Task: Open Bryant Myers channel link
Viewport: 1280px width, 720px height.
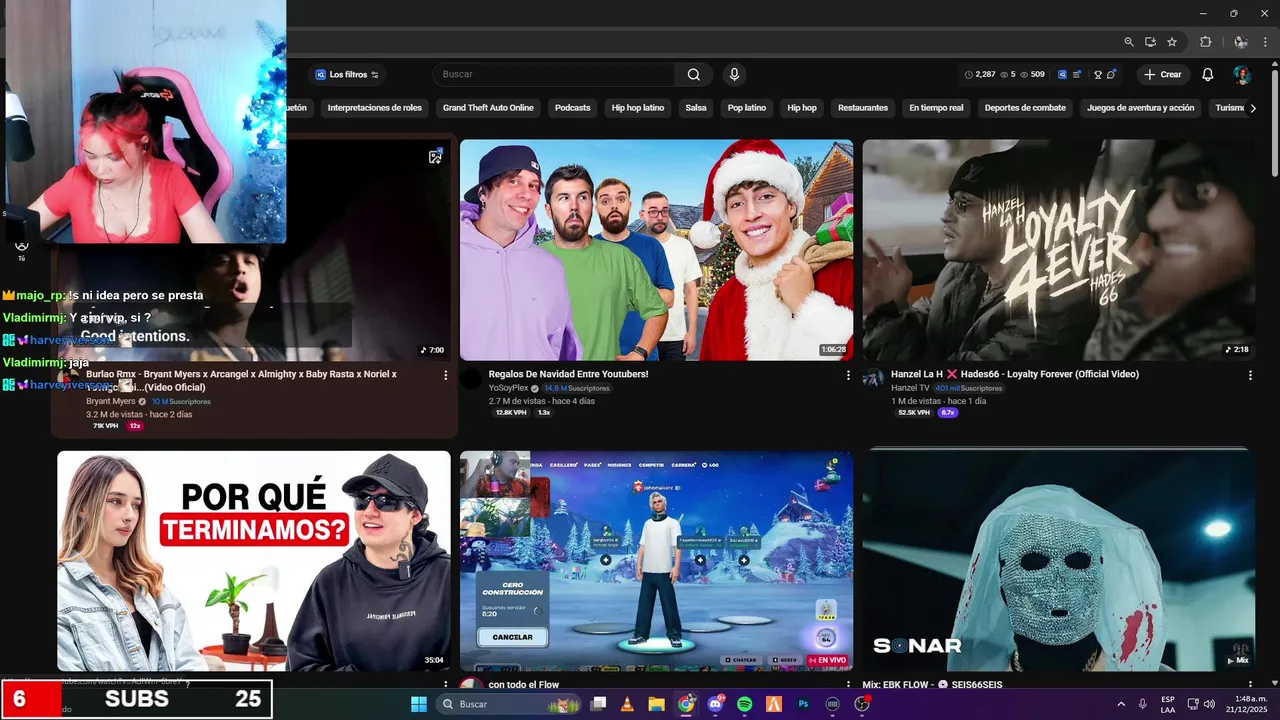Action: (110, 401)
